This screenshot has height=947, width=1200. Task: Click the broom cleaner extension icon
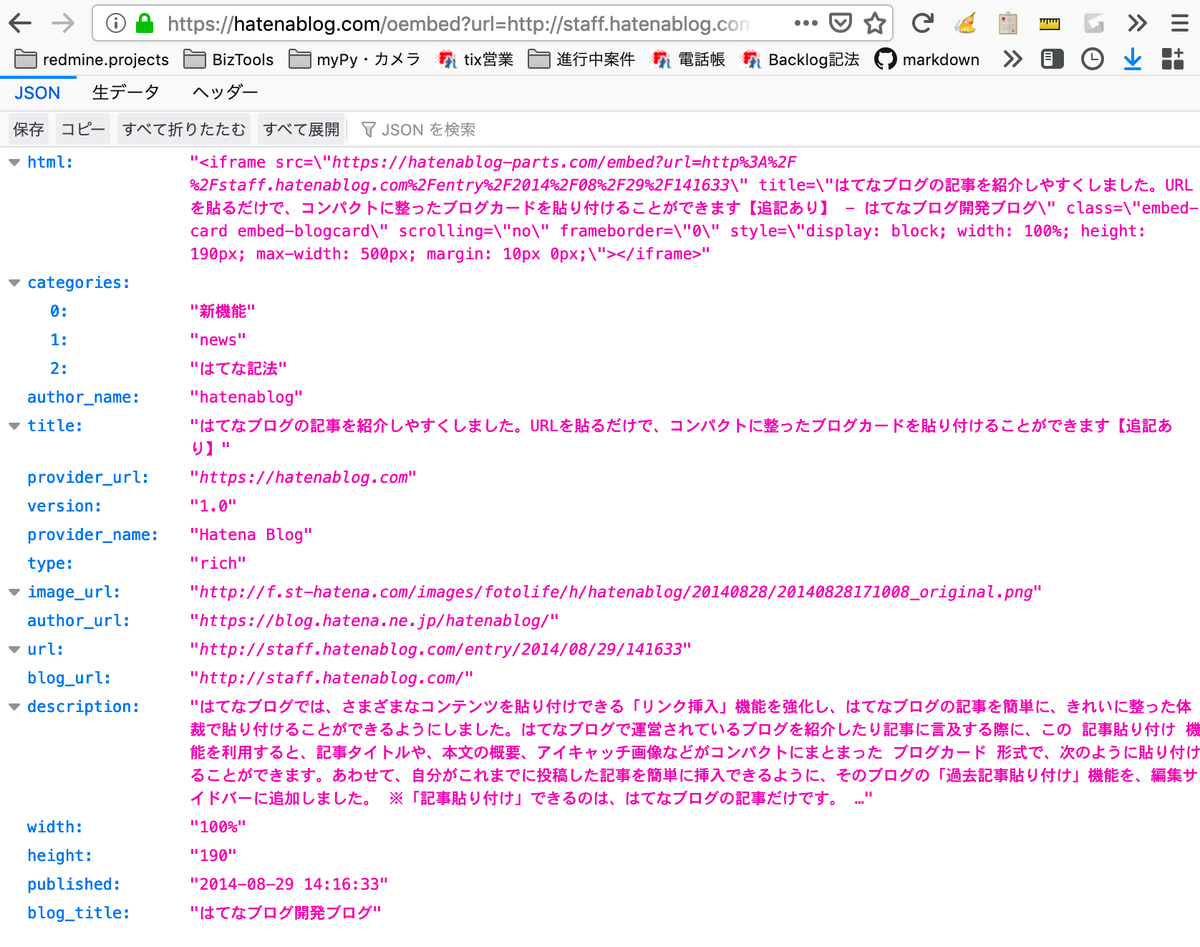pos(965,23)
